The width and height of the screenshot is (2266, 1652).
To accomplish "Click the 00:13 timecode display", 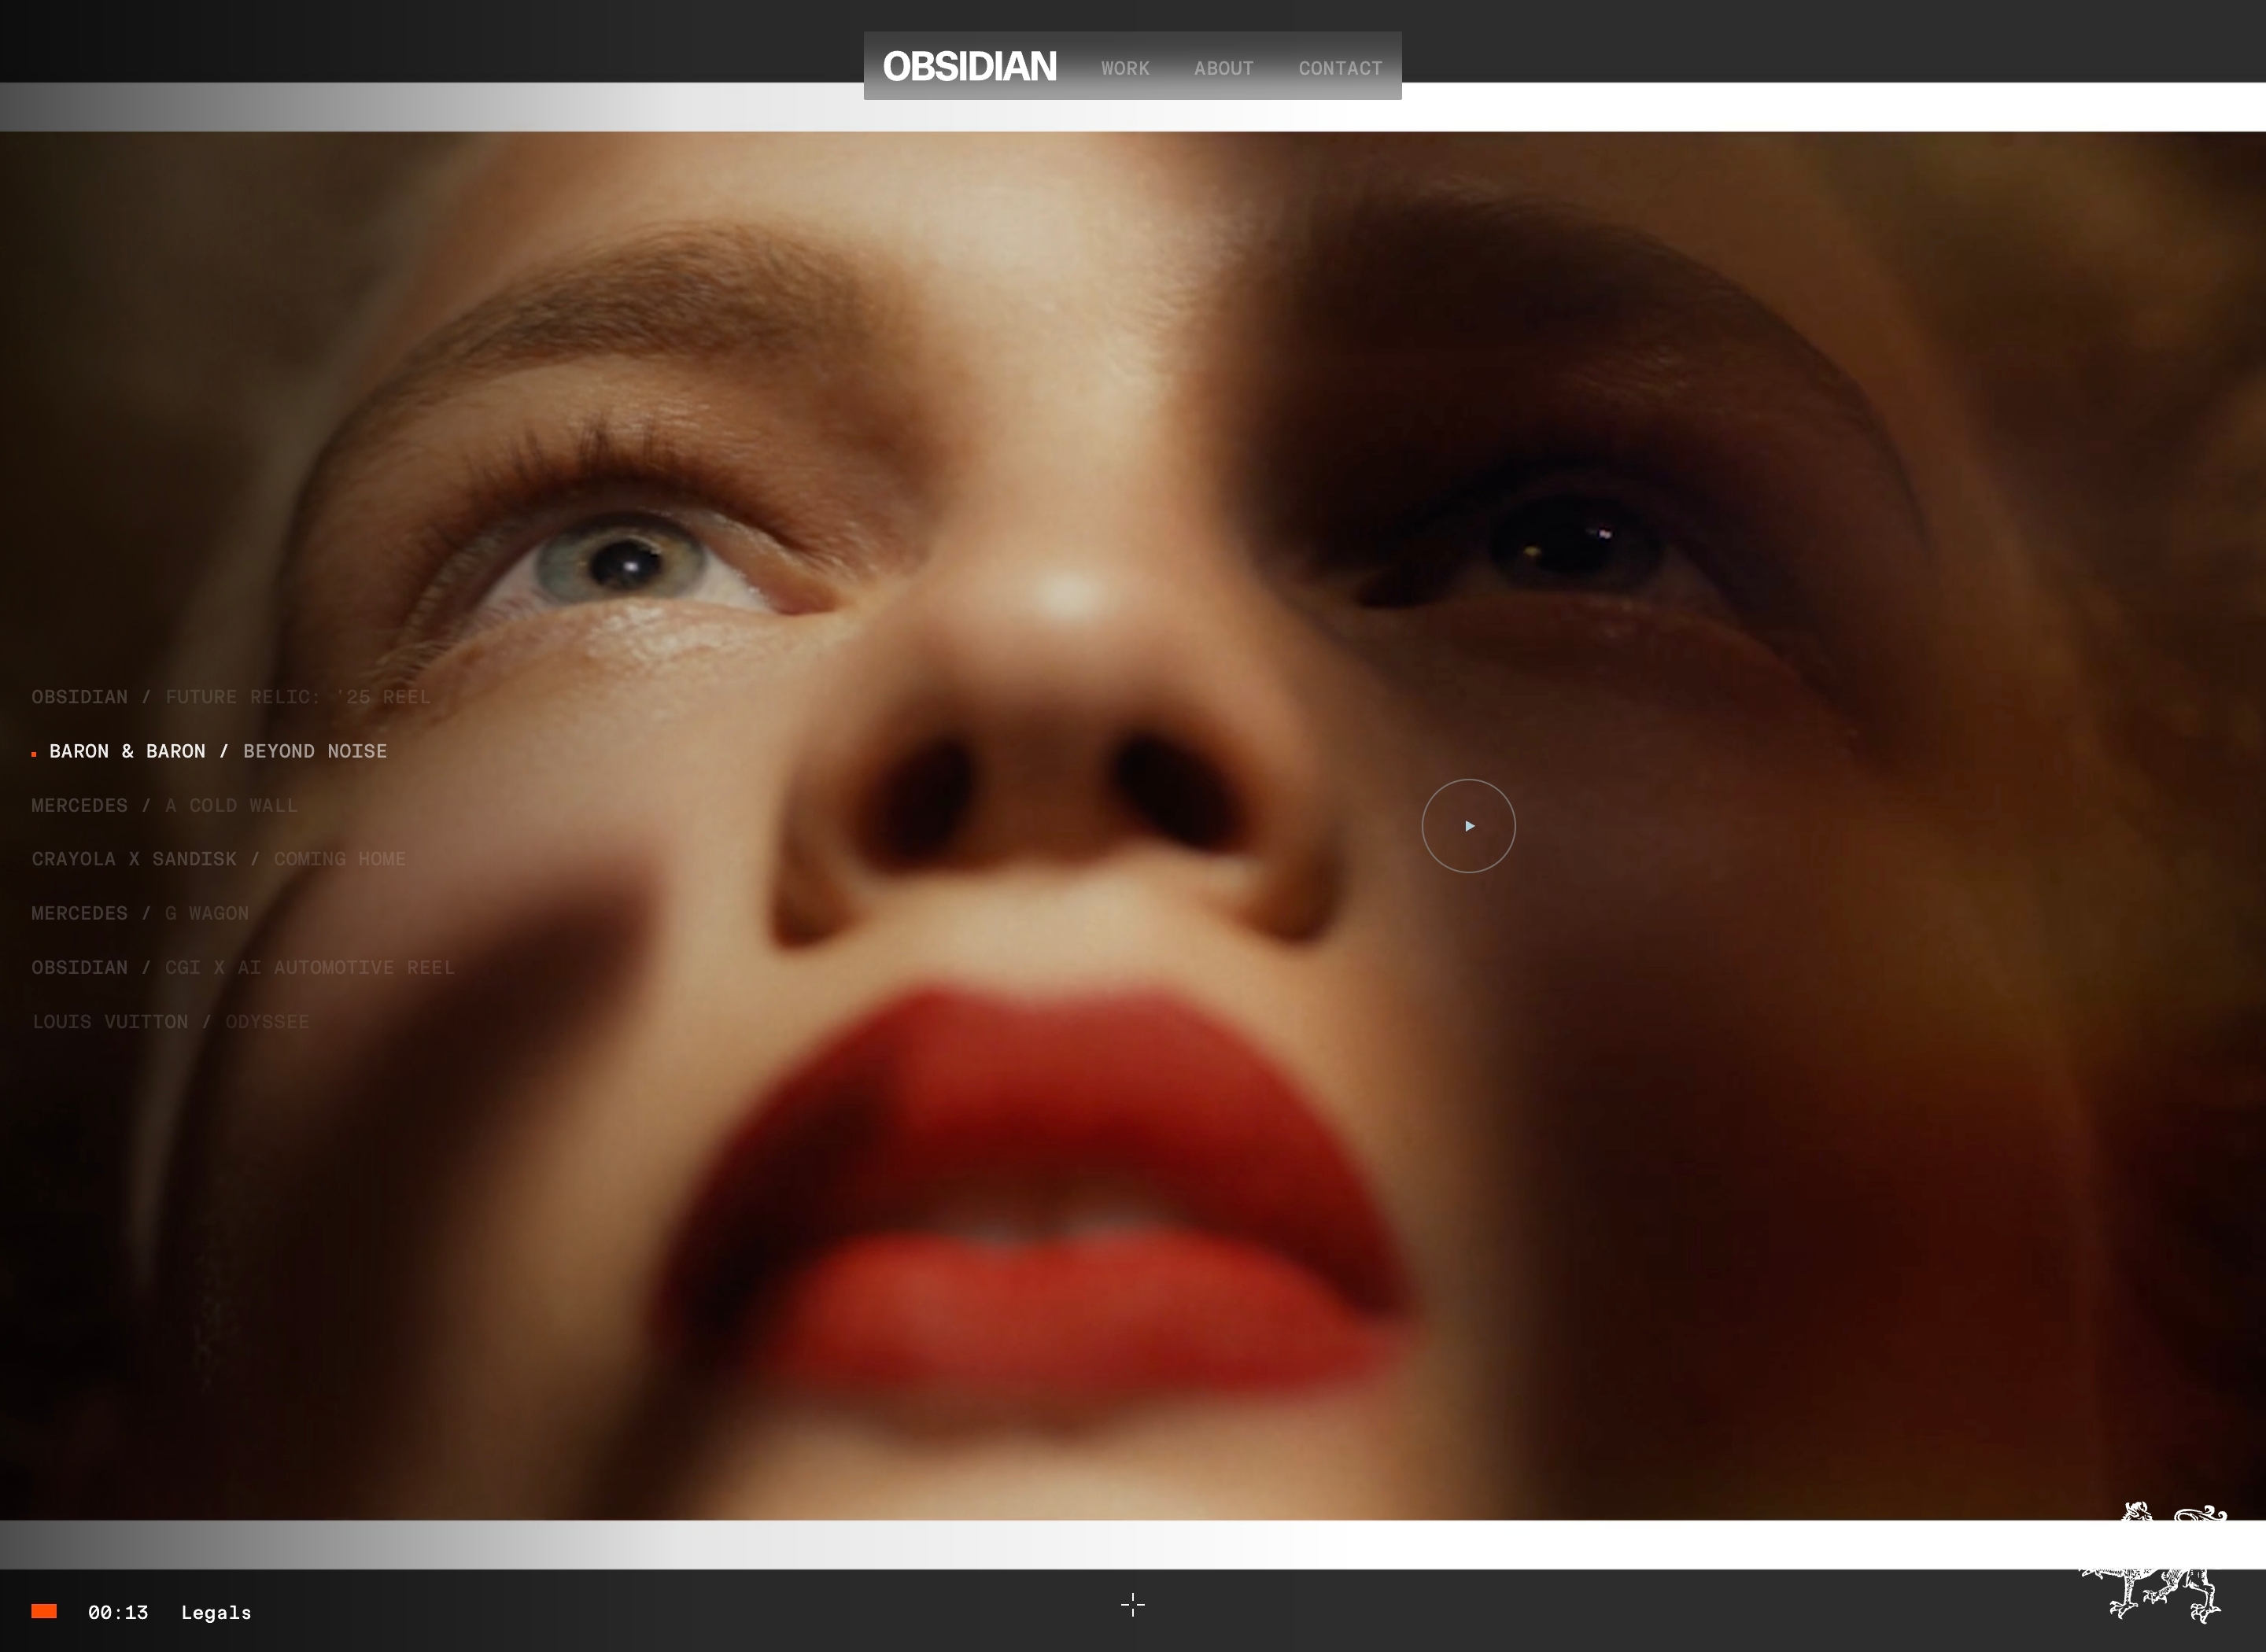I will (x=118, y=1613).
